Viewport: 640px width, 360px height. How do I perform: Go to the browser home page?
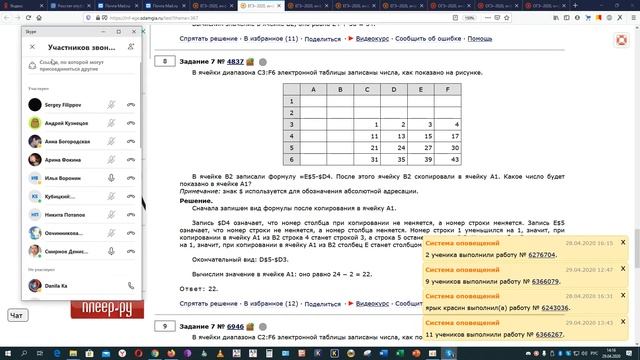pos(39,18)
